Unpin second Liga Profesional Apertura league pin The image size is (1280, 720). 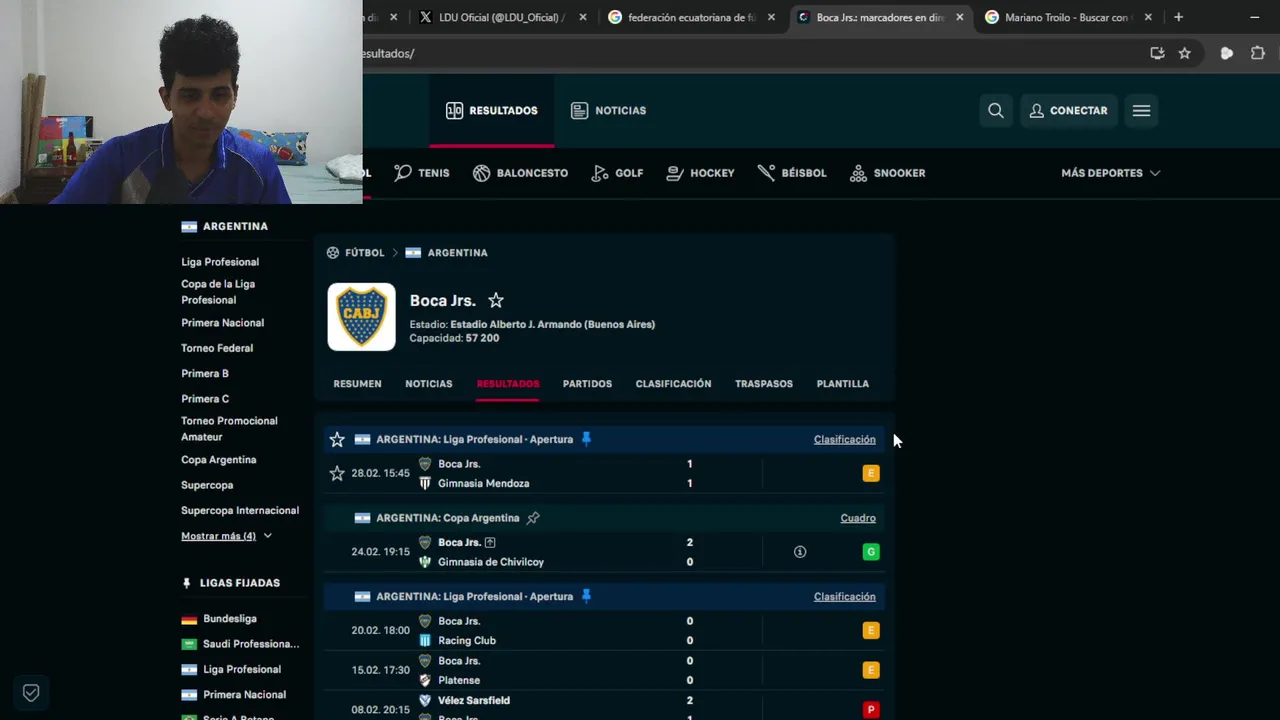click(x=586, y=596)
